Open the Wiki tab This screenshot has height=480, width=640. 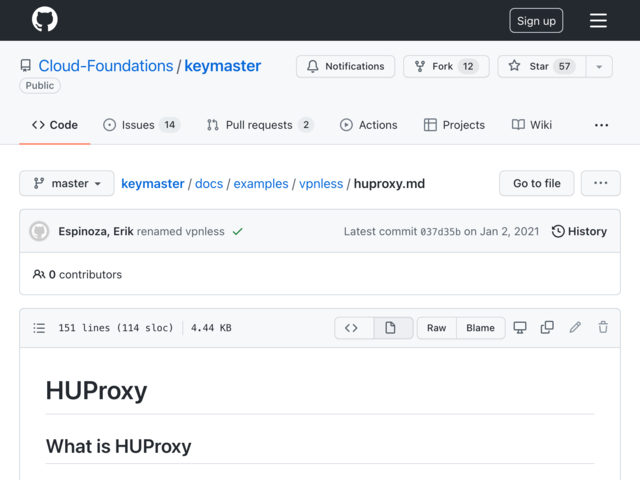point(531,125)
